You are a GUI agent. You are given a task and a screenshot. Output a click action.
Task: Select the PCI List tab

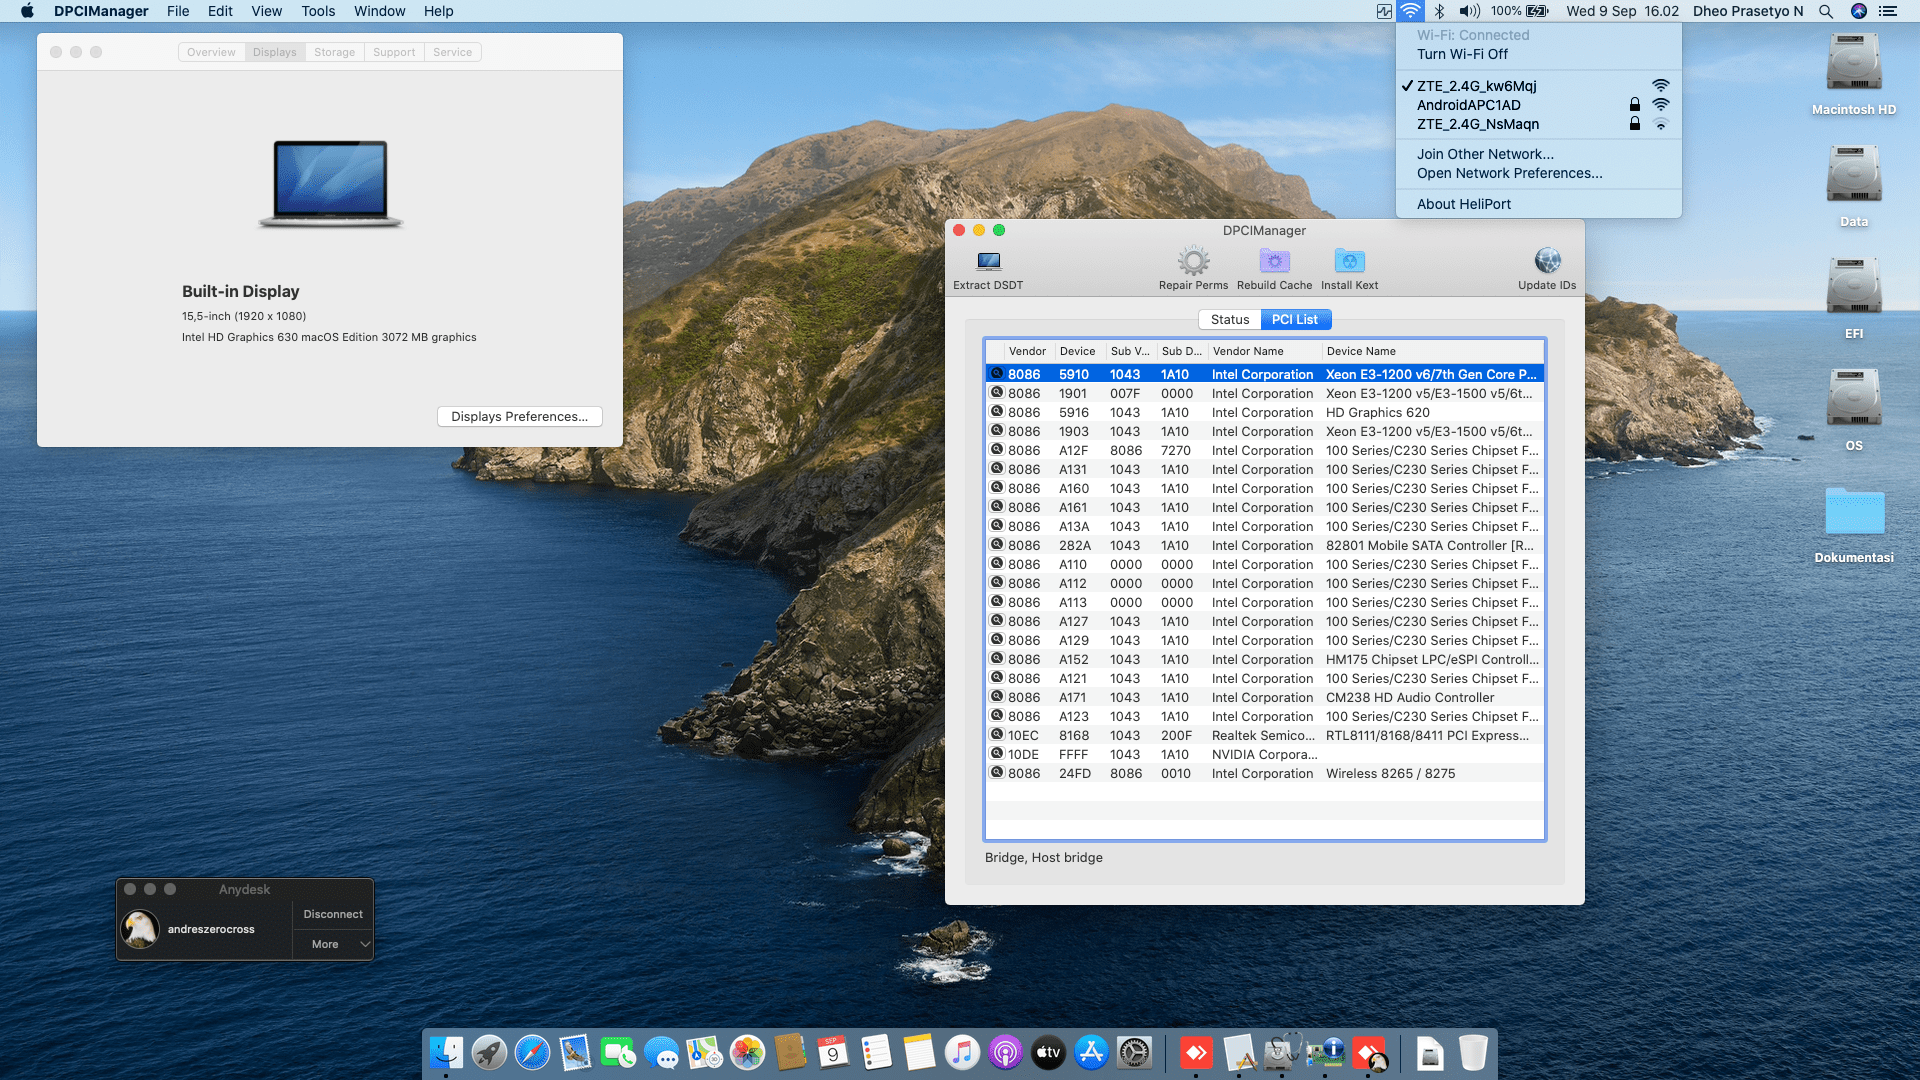click(1295, 319)
